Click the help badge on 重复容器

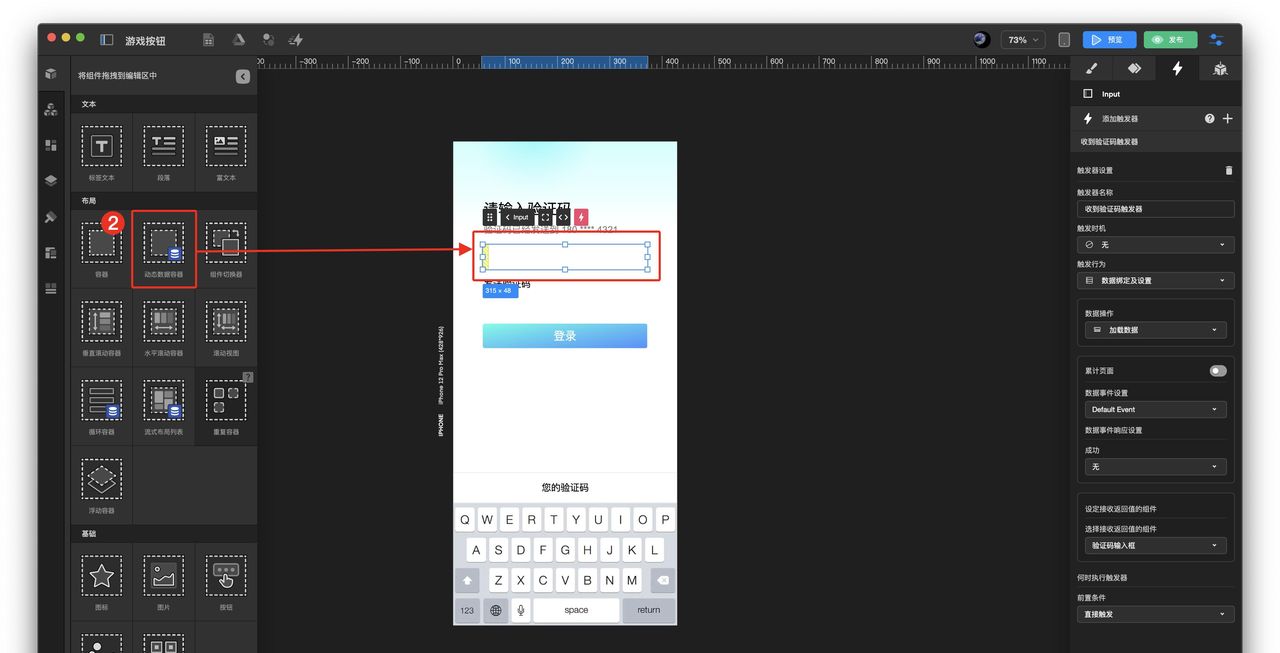coord(248,377)
